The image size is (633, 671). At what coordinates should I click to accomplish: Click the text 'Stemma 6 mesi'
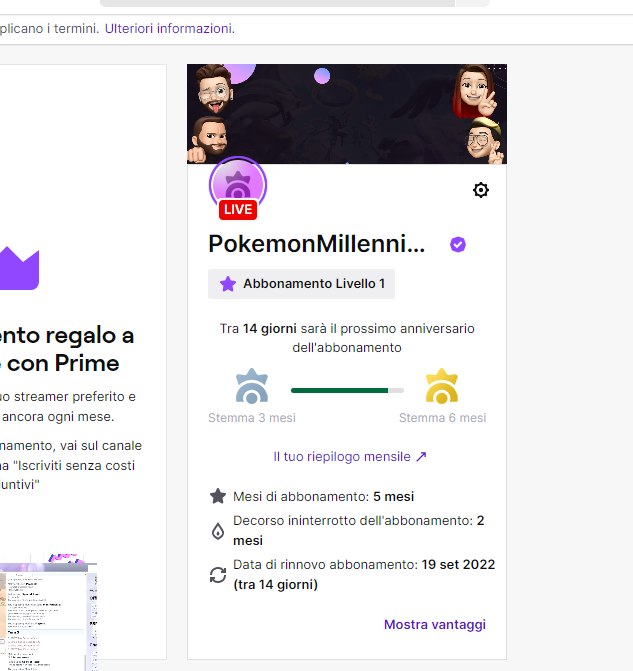(443, 418)
